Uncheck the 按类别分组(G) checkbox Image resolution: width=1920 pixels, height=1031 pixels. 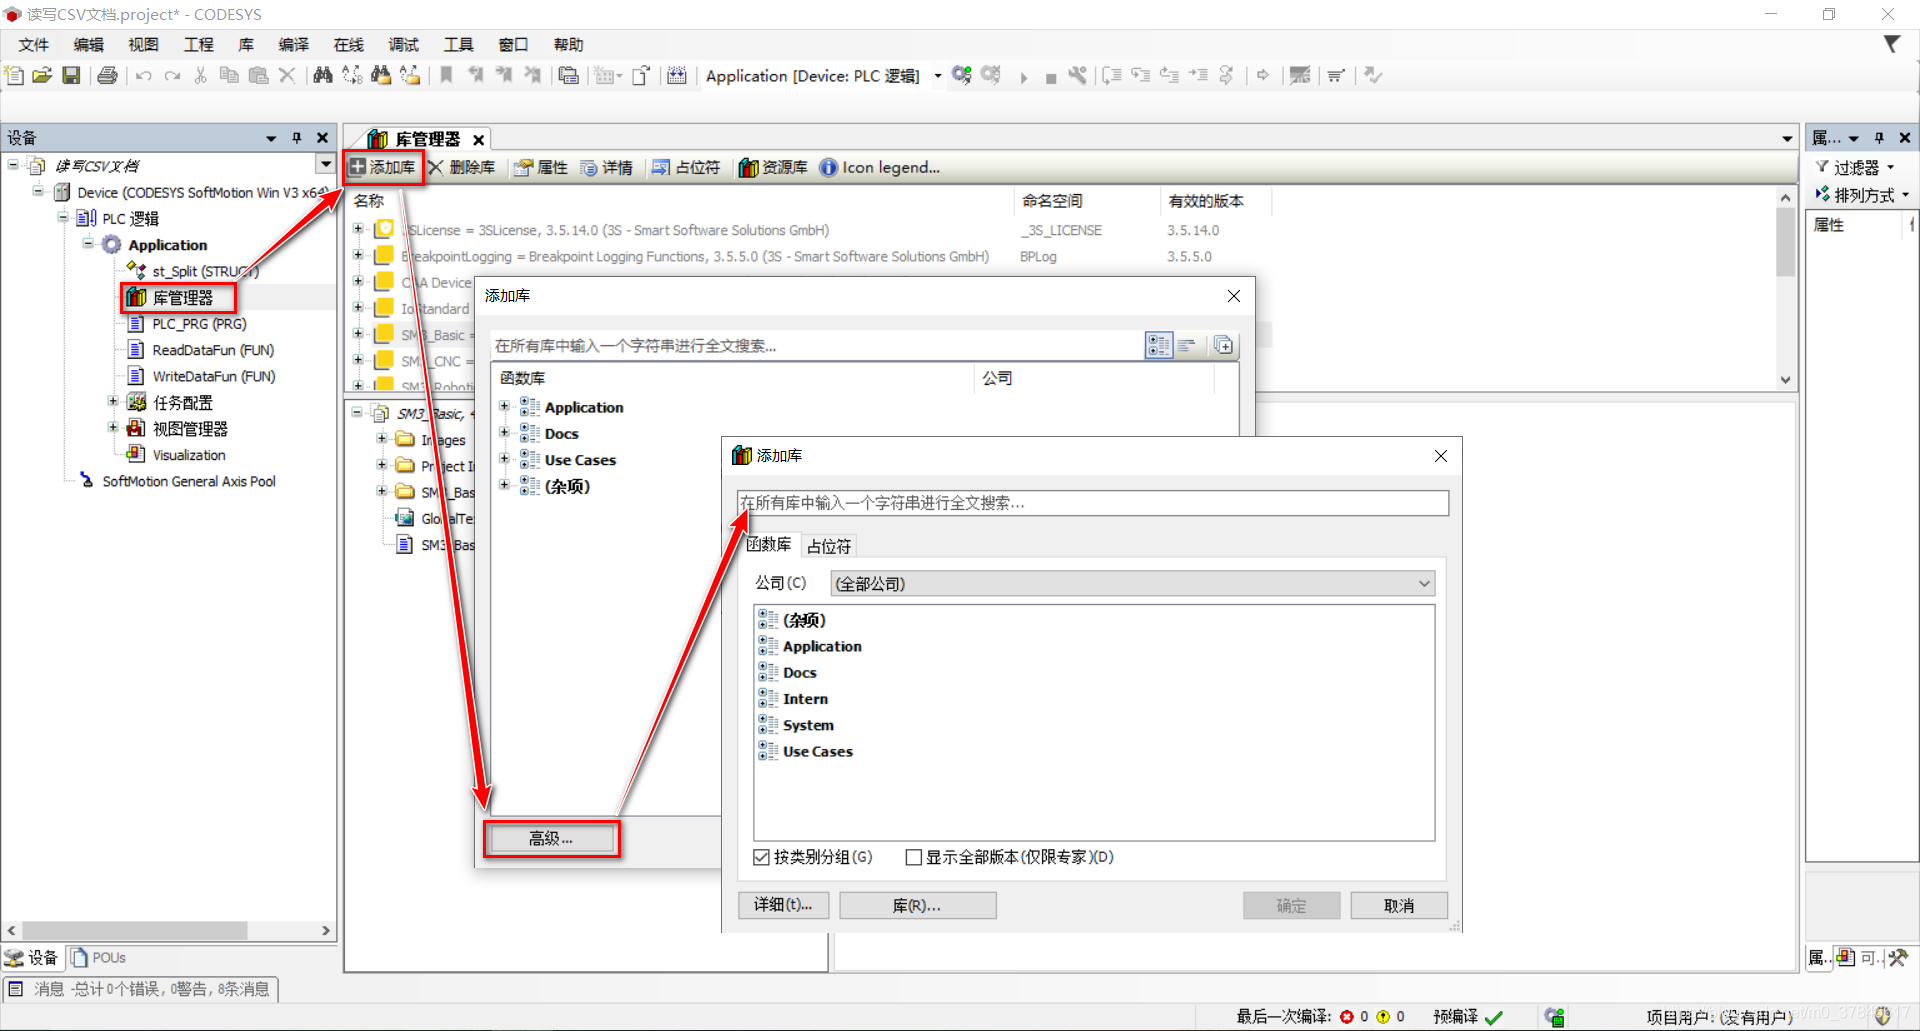761,857
